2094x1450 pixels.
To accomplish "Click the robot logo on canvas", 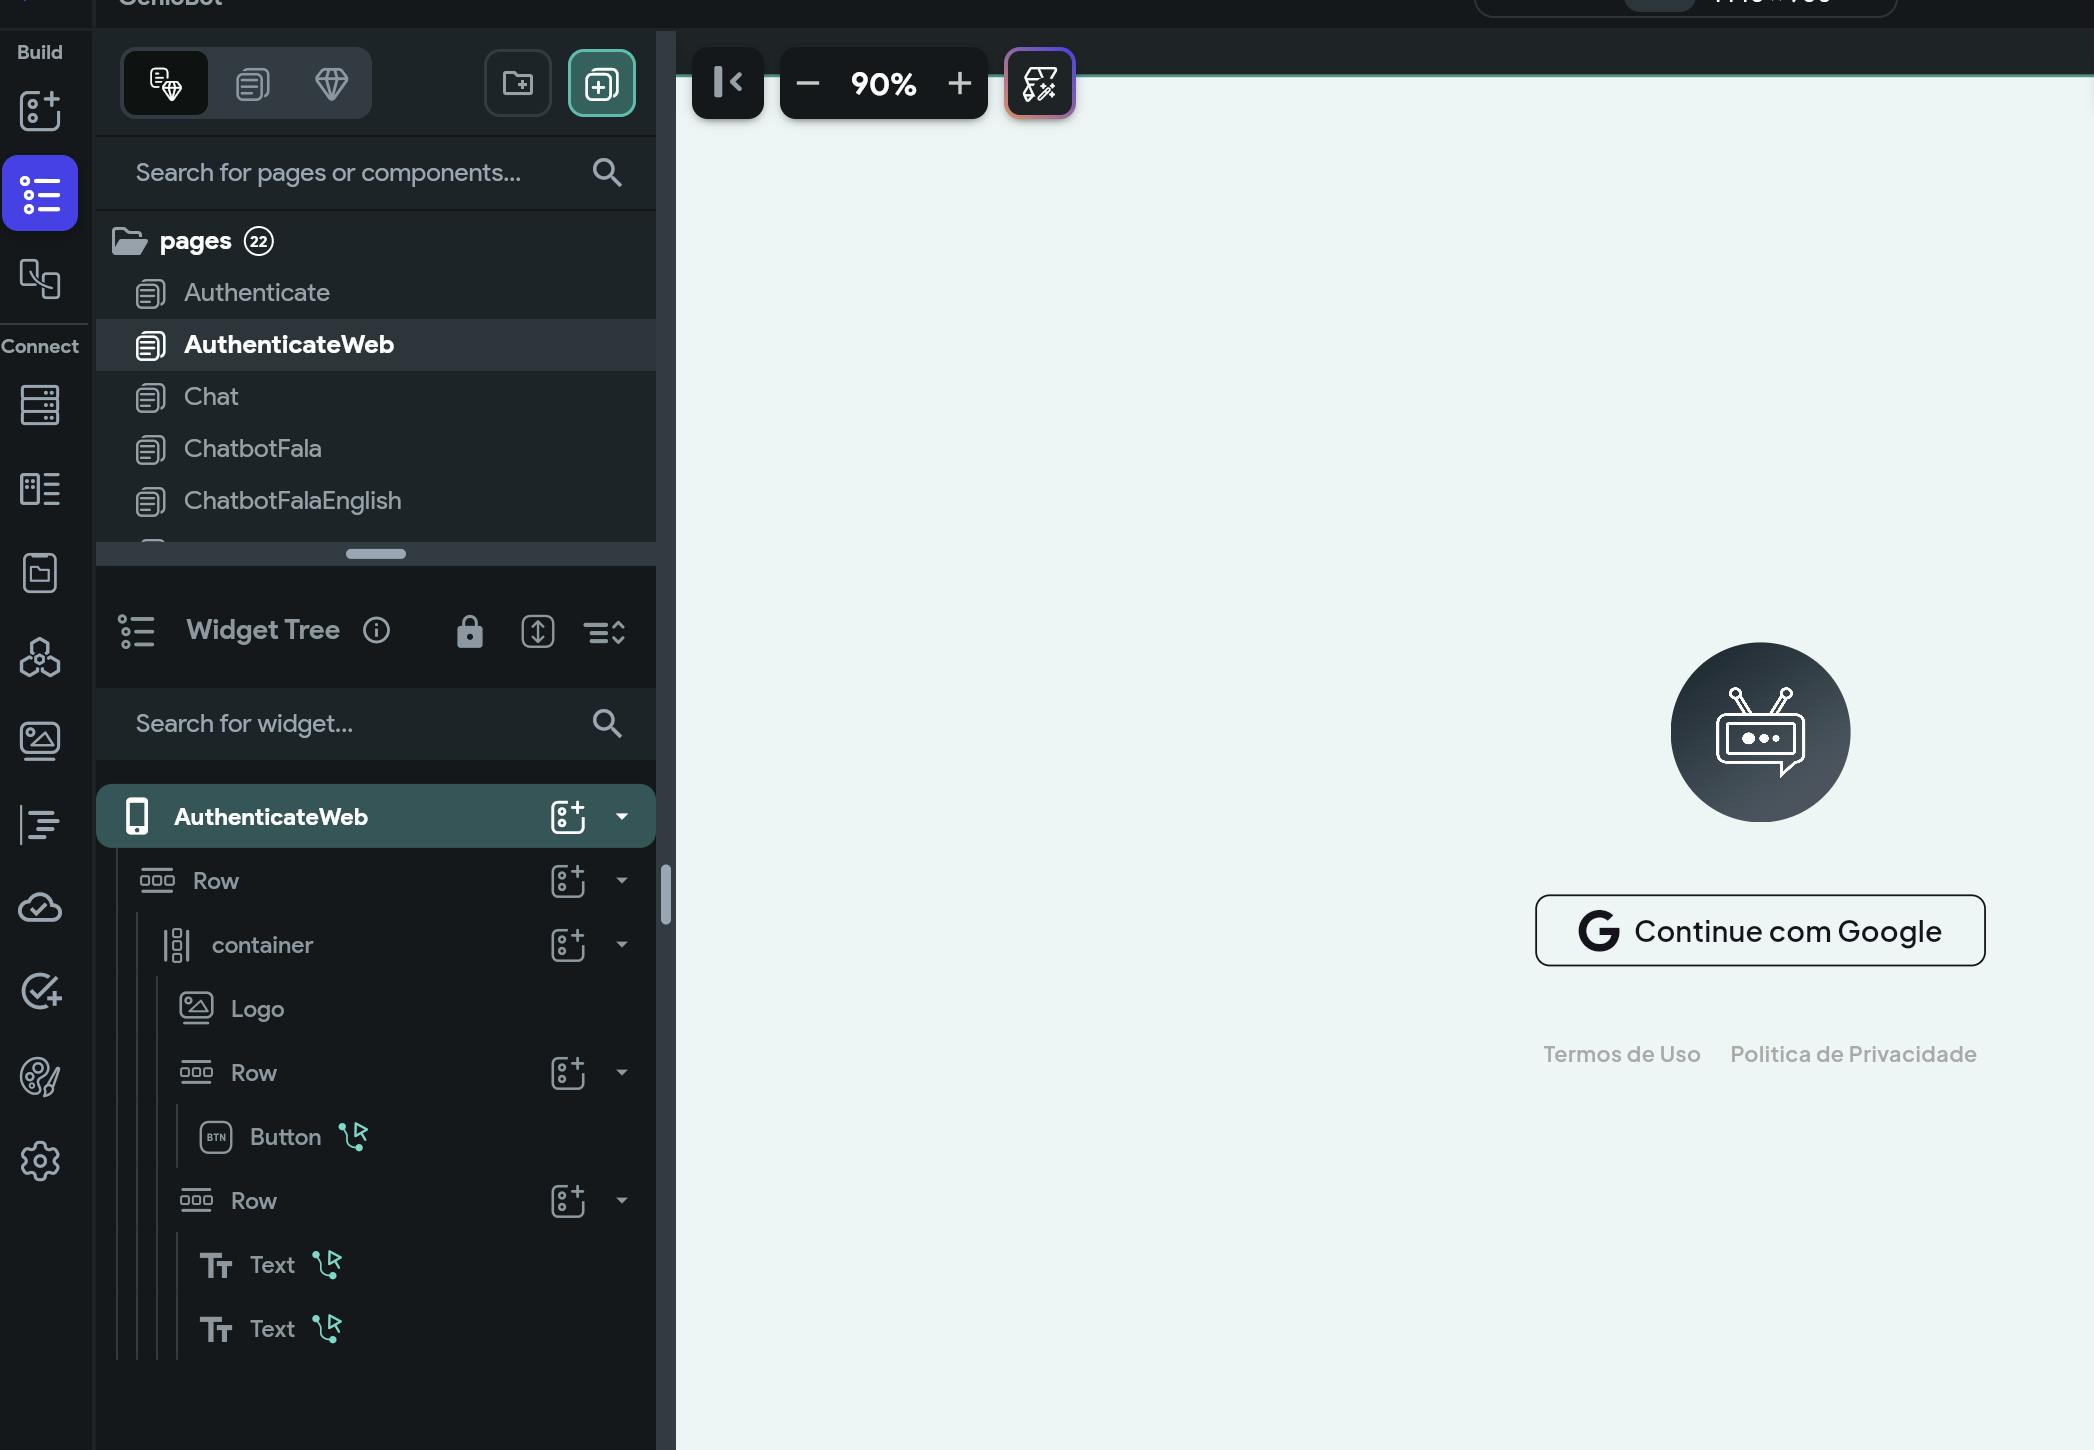I will [1760, 732].
